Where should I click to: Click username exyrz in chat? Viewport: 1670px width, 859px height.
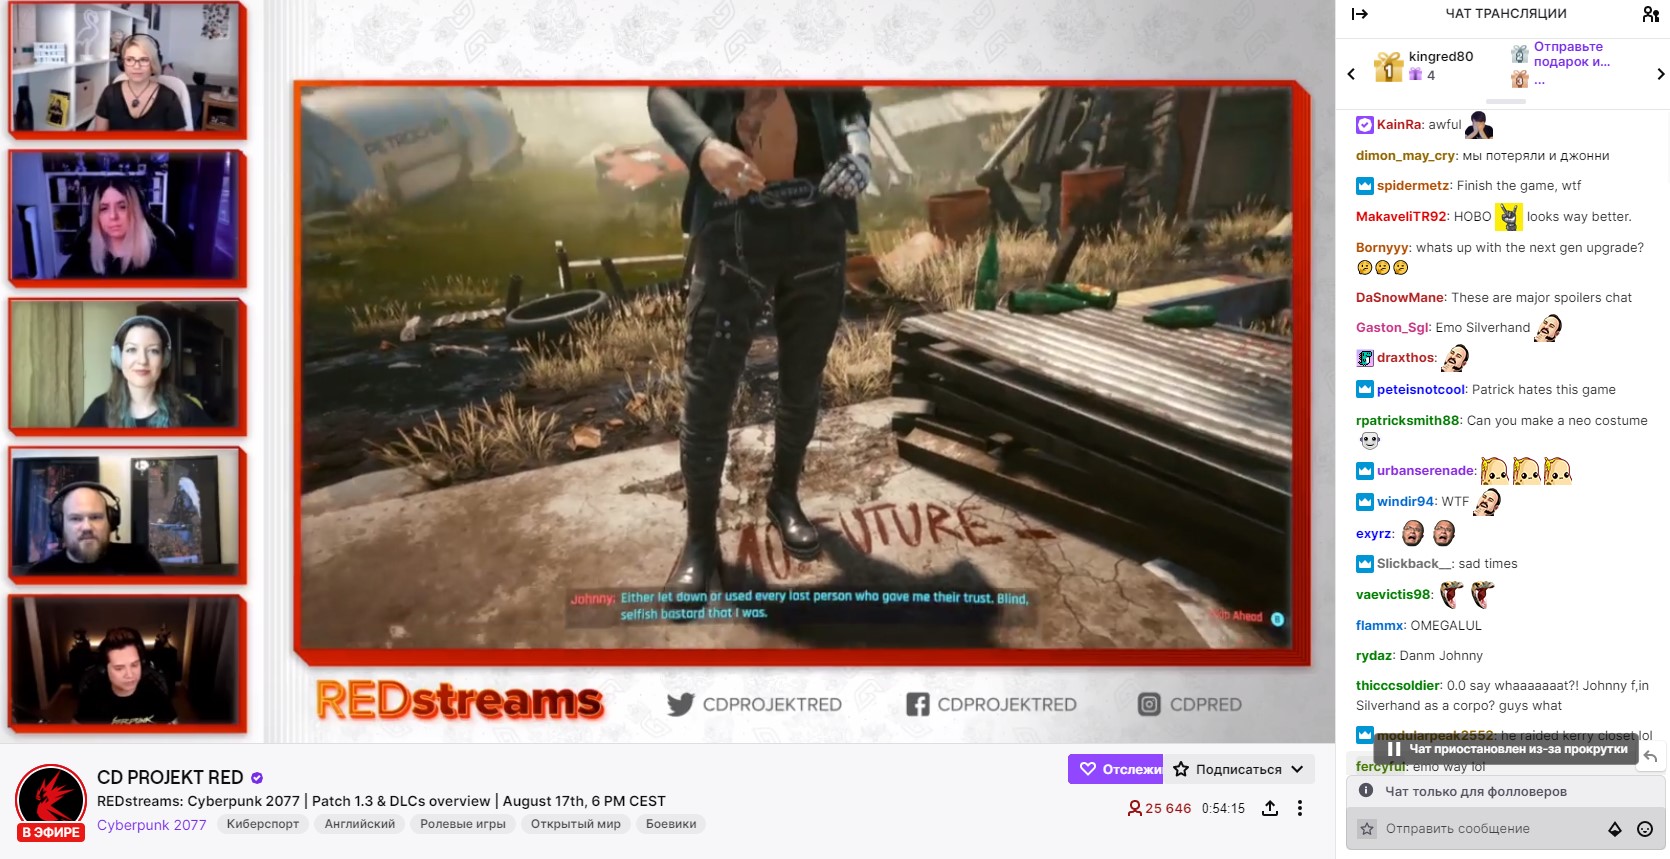1373,534
